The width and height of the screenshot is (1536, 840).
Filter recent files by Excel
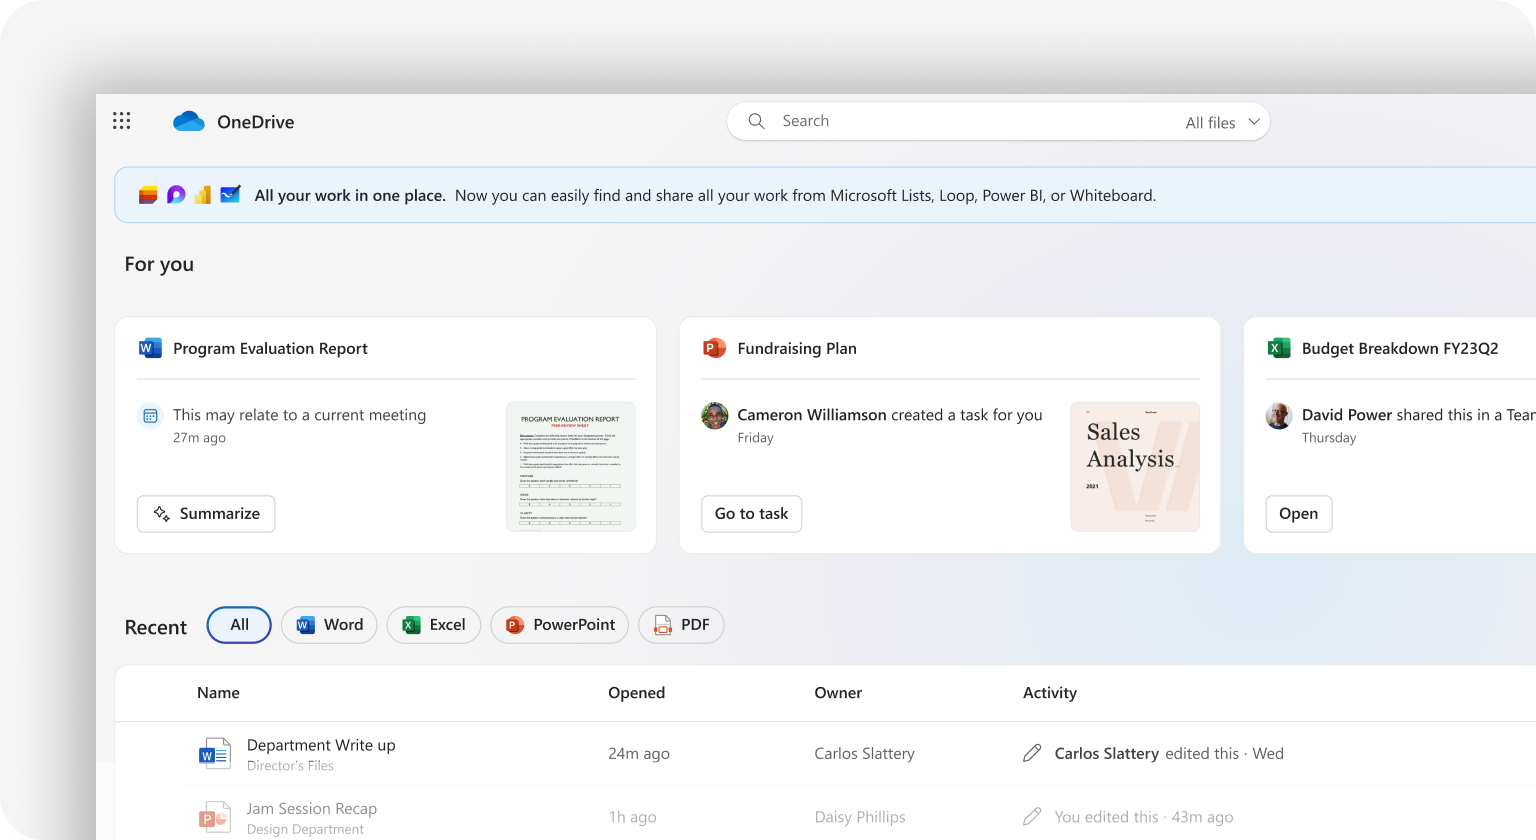434,625
